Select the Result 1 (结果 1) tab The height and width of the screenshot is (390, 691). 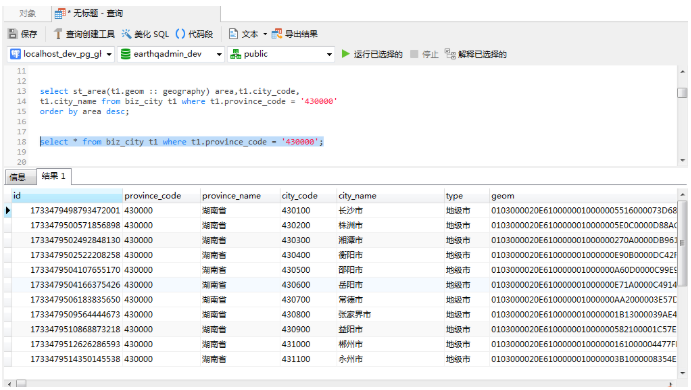(x=53, y=176)
